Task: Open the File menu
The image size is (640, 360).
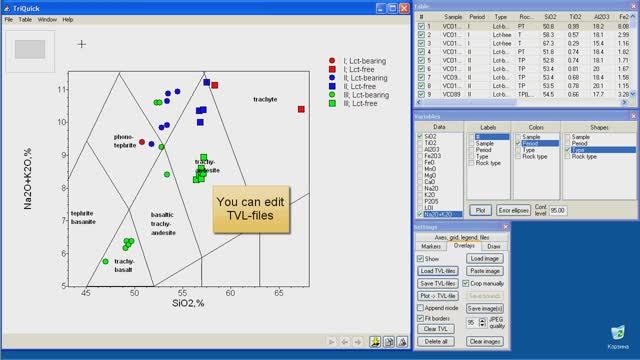Action: (x=9, y=19)
